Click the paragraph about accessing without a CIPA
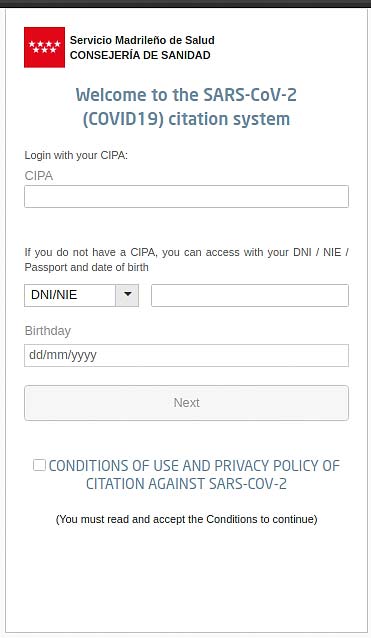The height and width of the screenshot is (638, 371). [x=186, y=260]
